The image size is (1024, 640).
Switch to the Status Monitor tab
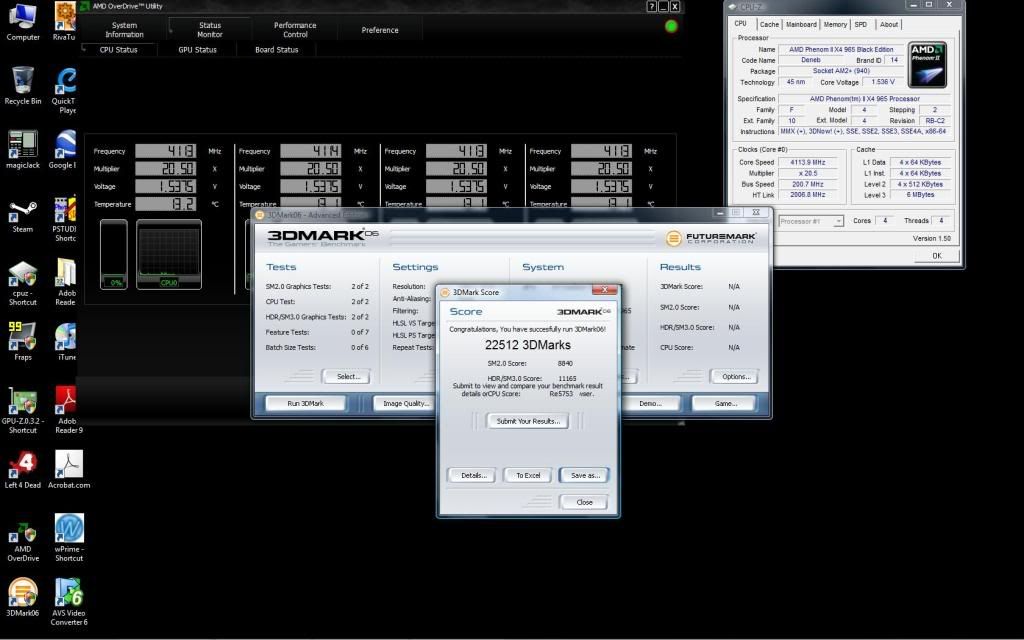tap(210, 30)
